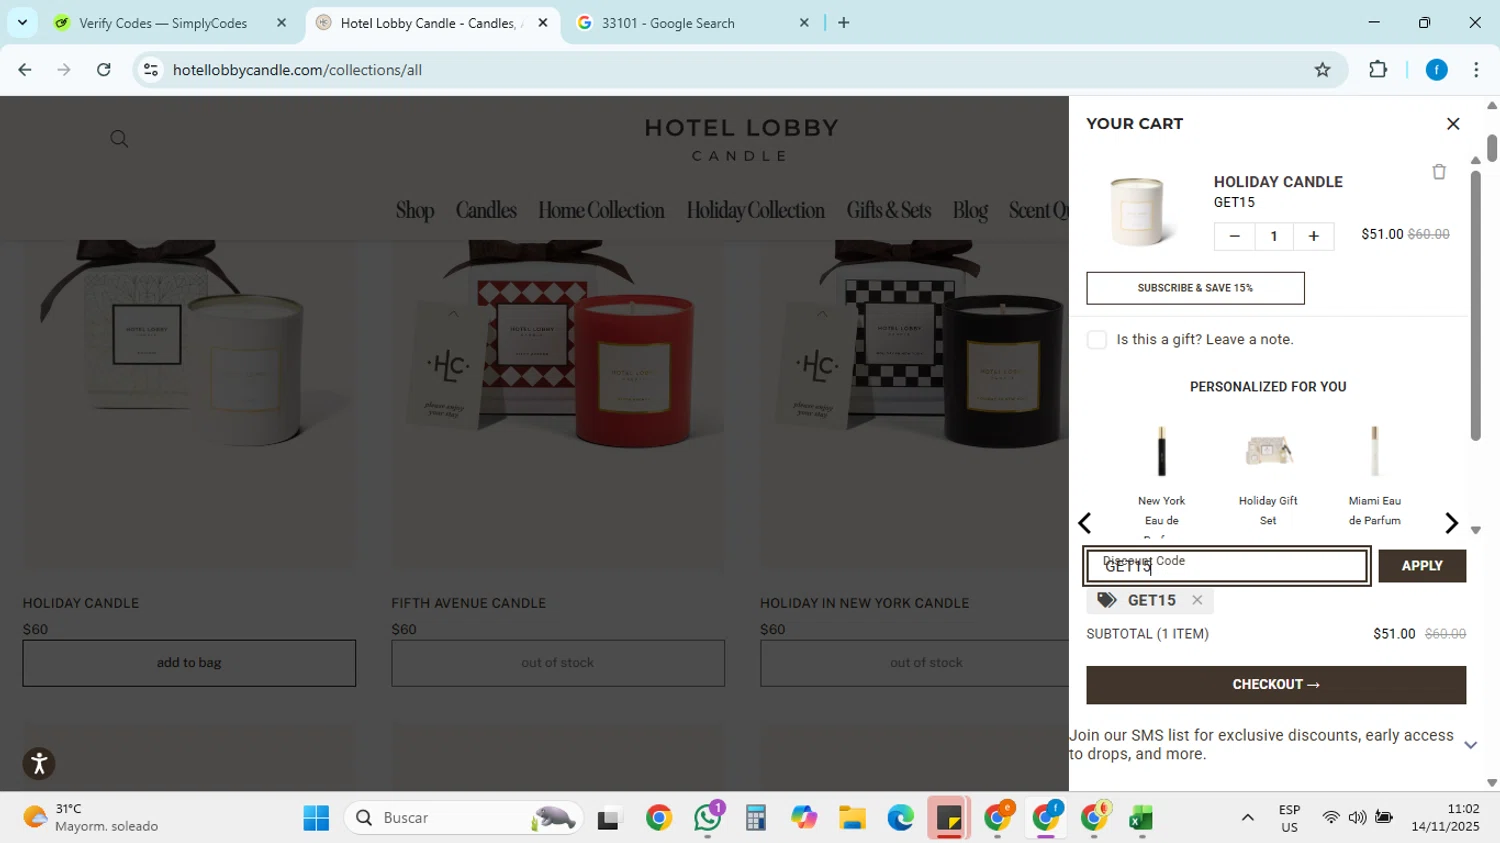Remove the GET15 discount tag
This screenshot has width=1500, height=843.
tap(1197, 600)
